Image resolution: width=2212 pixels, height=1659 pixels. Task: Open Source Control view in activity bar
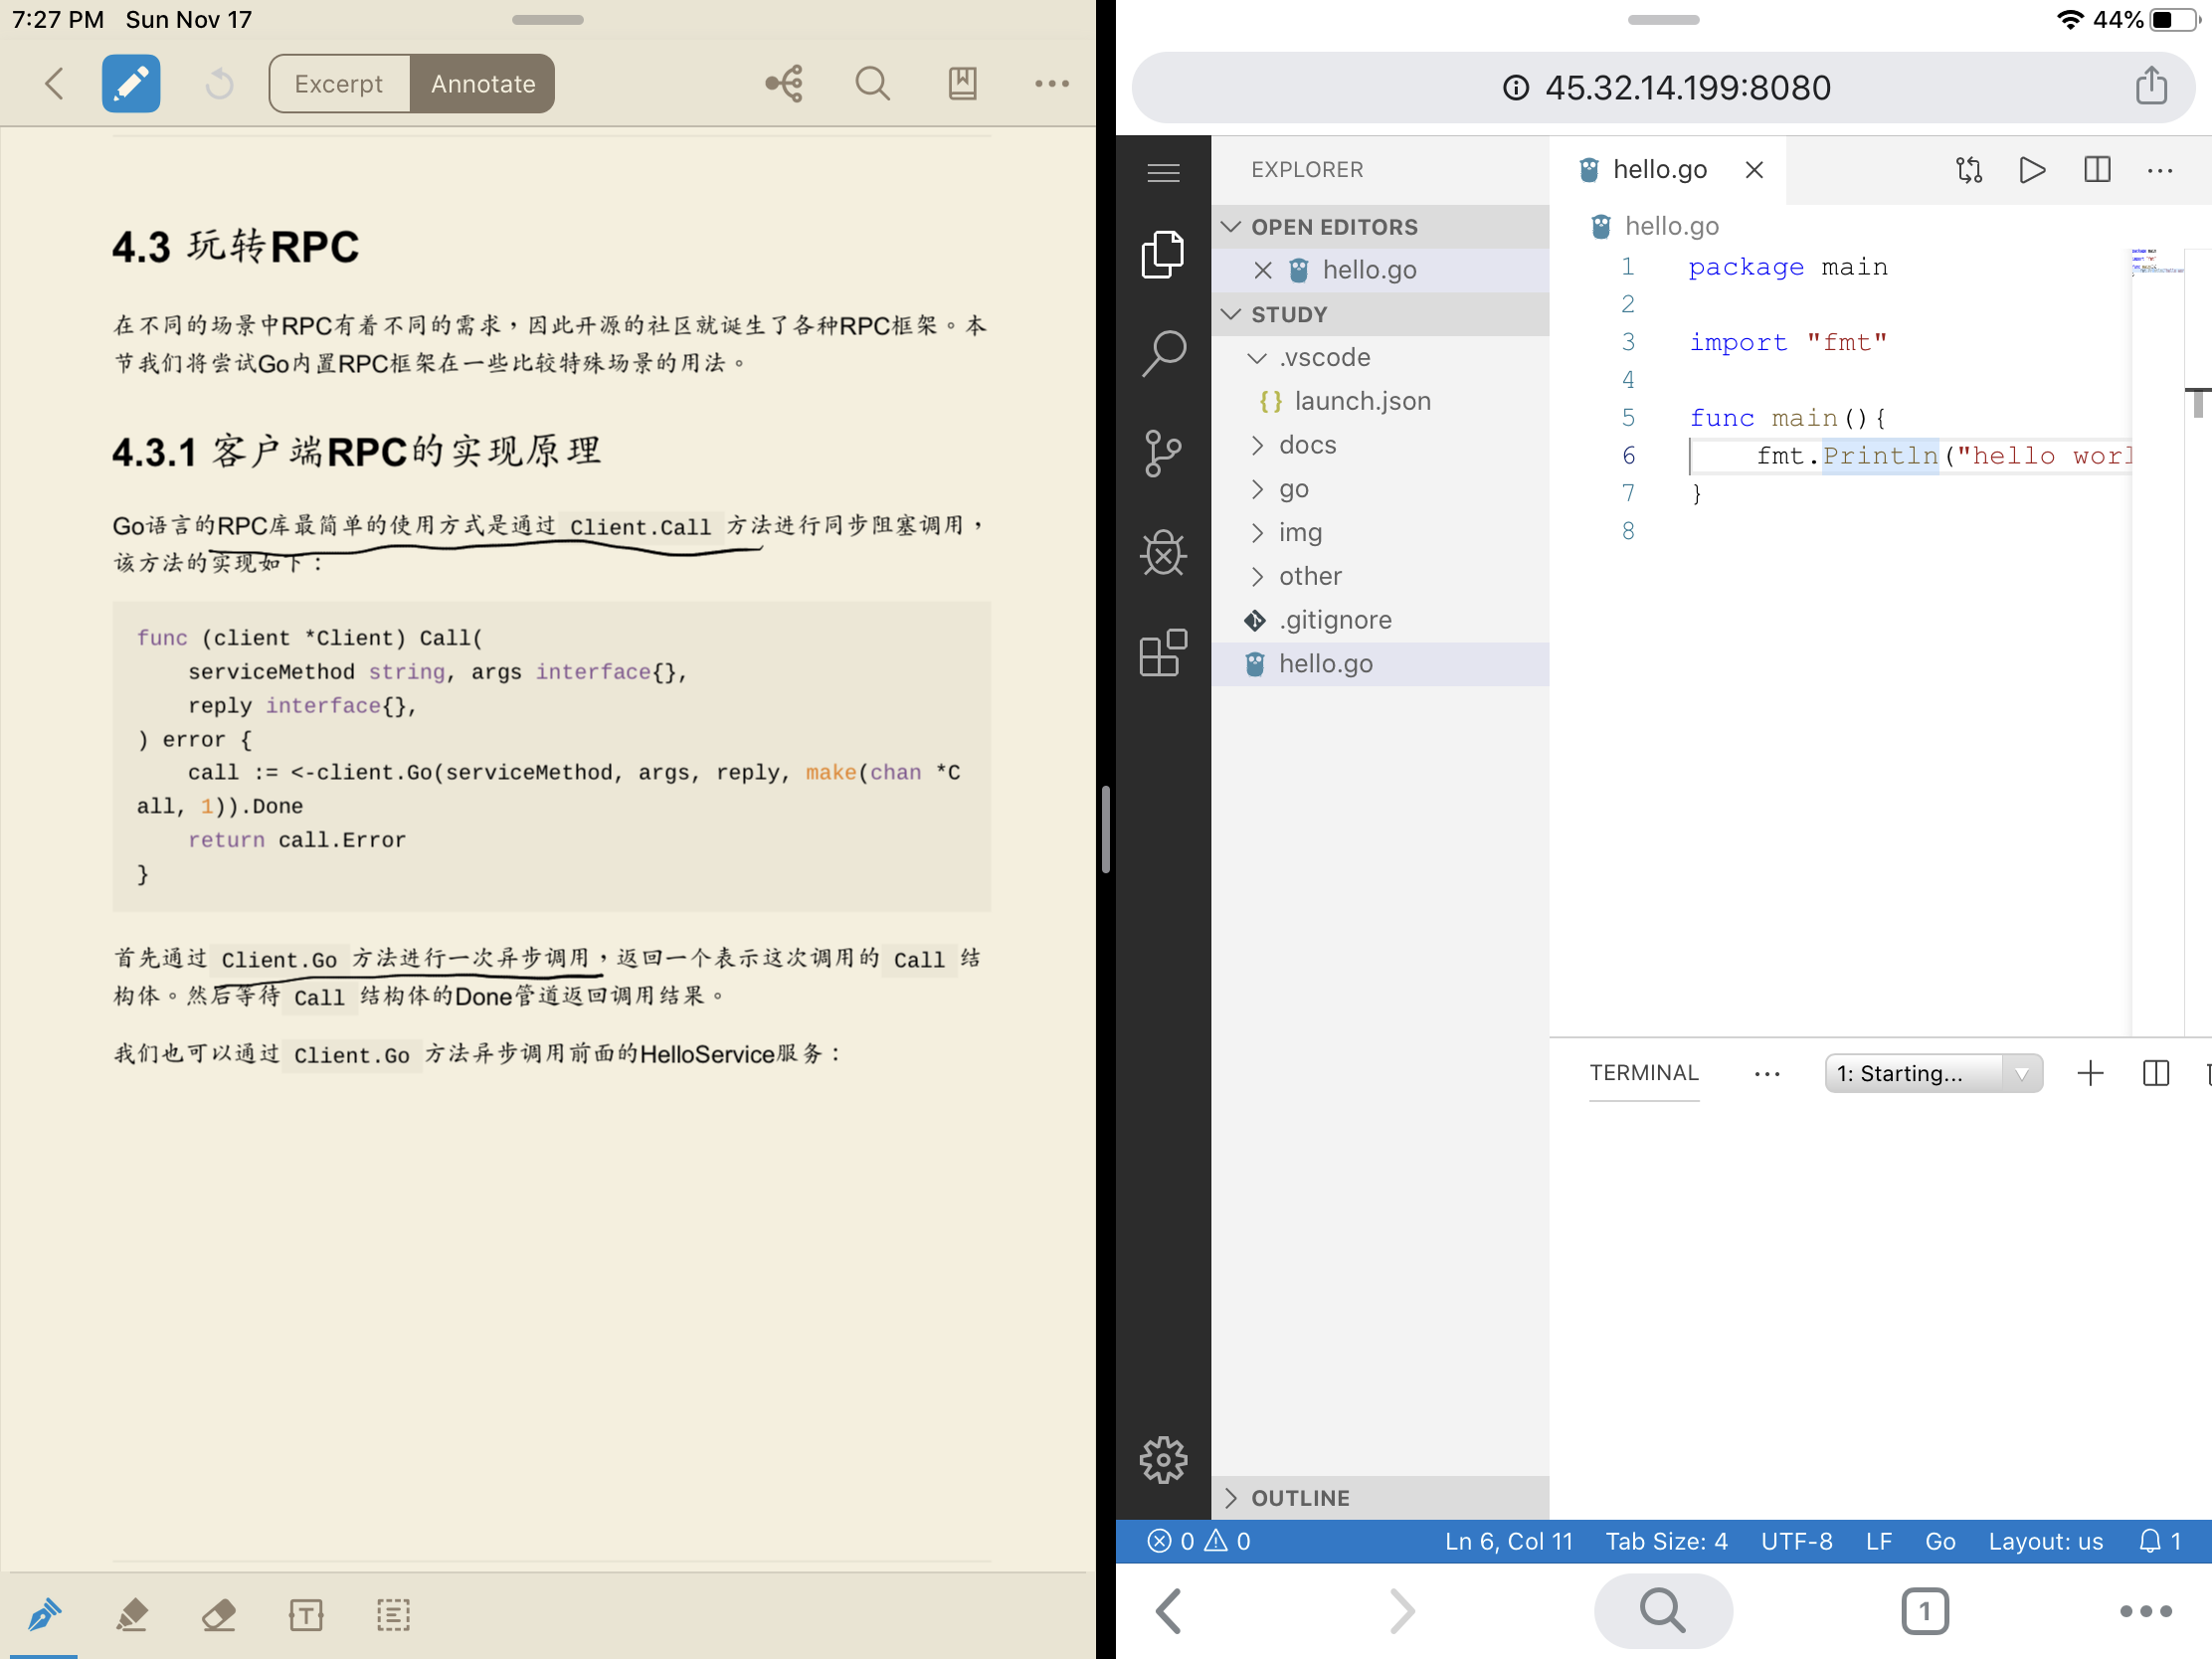1163,453
